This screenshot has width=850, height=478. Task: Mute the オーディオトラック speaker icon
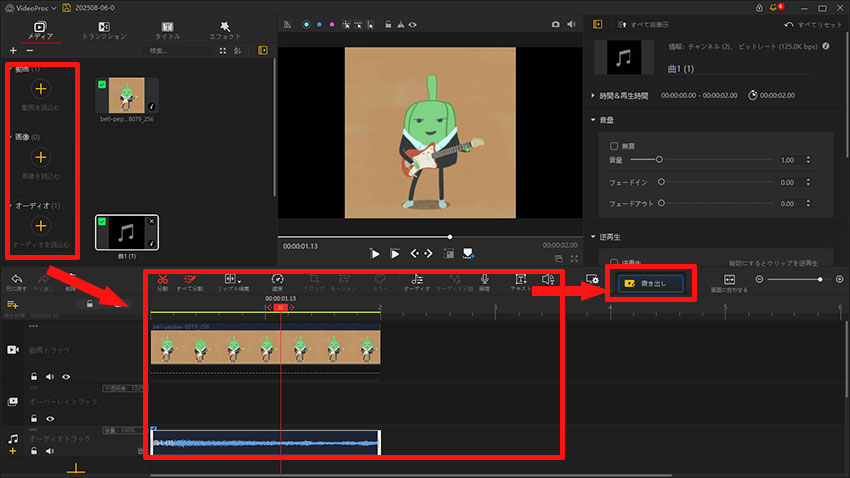click(x=50, y=451)
